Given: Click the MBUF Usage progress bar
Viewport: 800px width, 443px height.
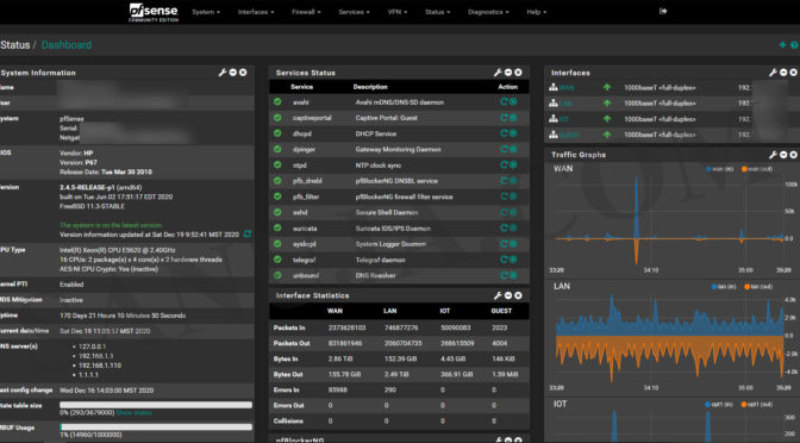Looking at the screenshot, I should coord(156,427).
